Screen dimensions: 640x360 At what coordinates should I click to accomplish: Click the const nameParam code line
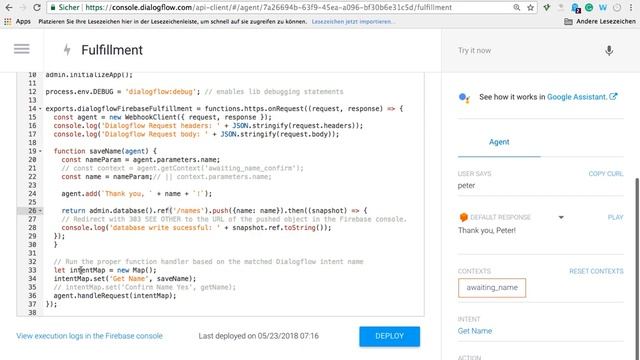[141, 160]
